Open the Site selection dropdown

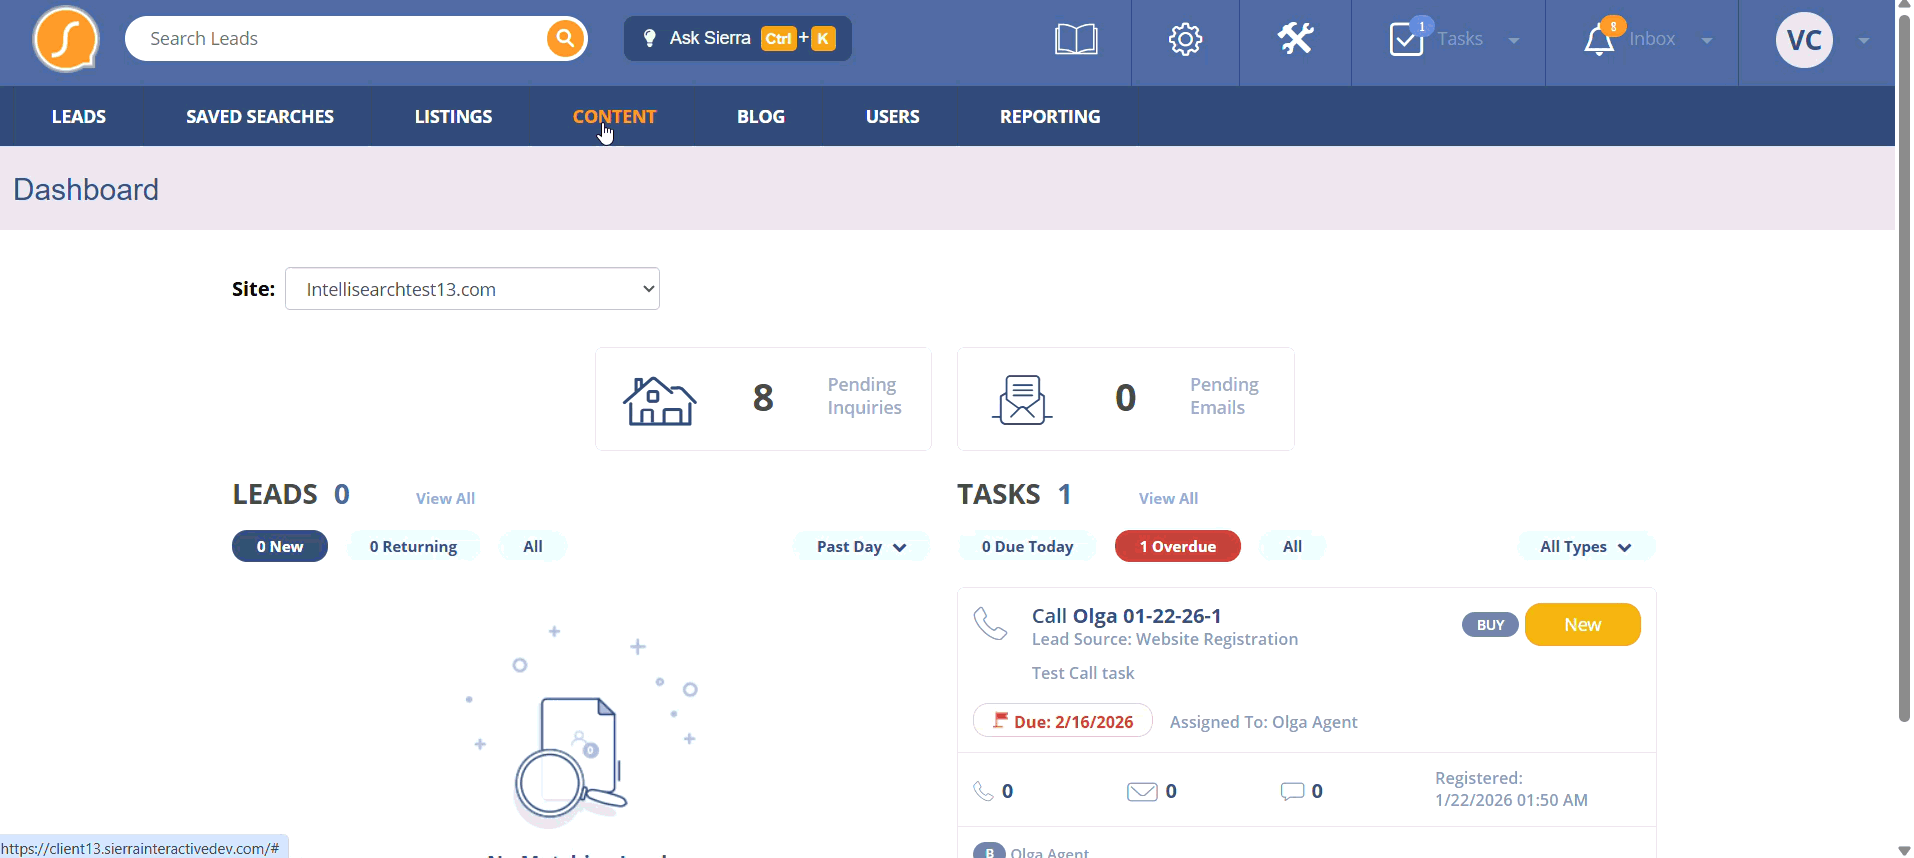pyautogui.click(x=472, y=289)
